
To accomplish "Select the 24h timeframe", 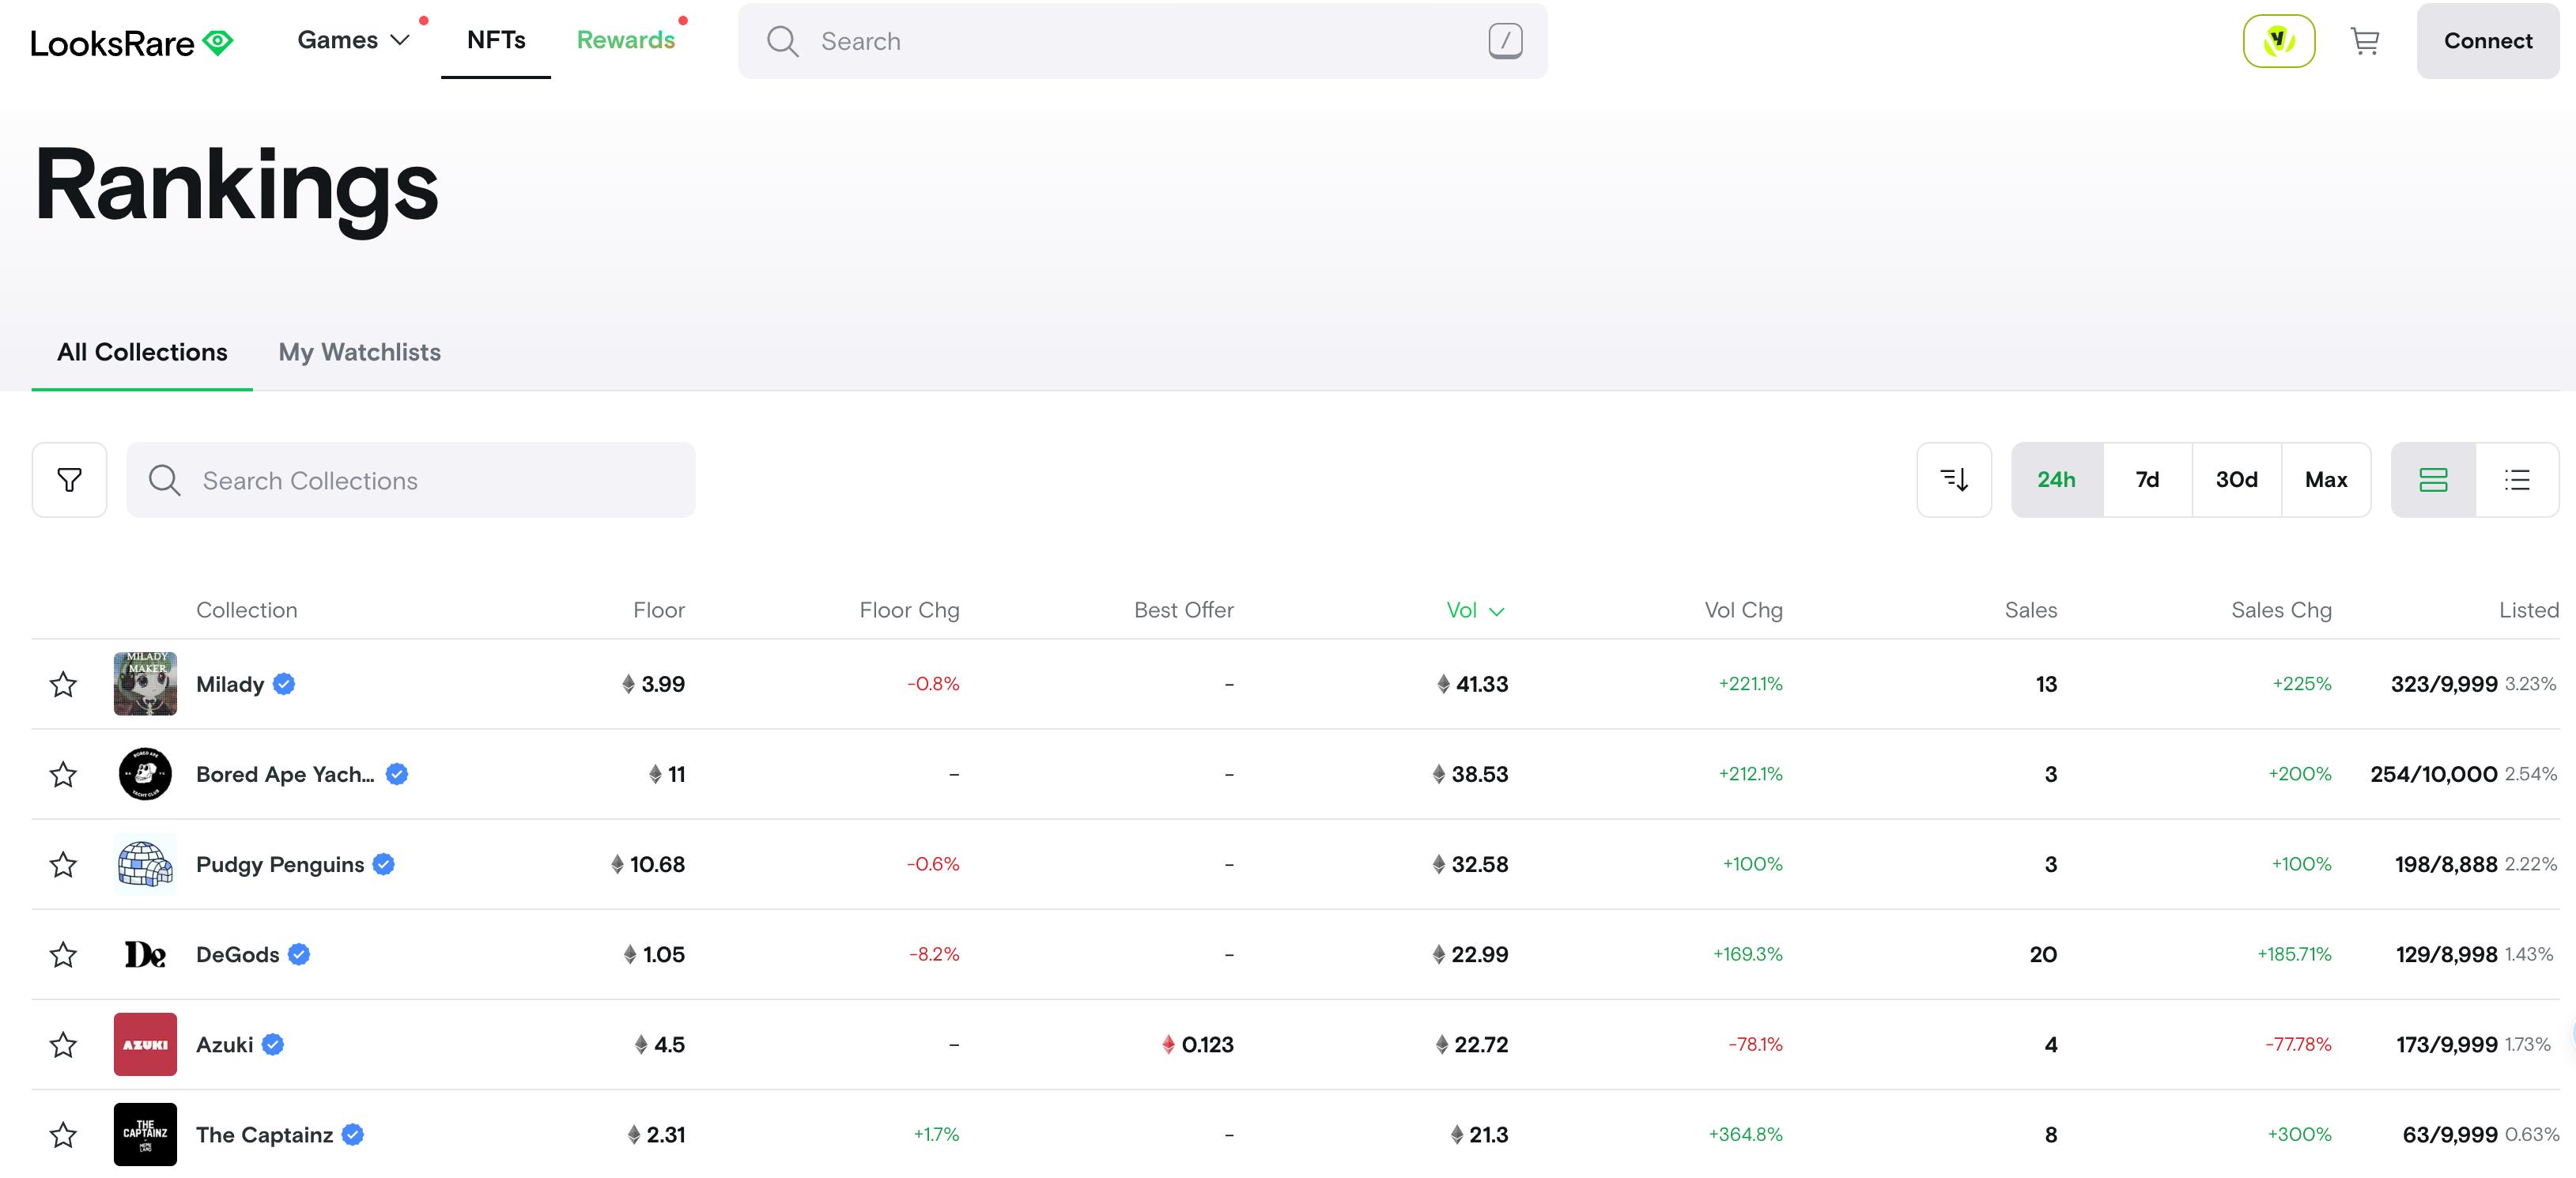I will 2057,480.
